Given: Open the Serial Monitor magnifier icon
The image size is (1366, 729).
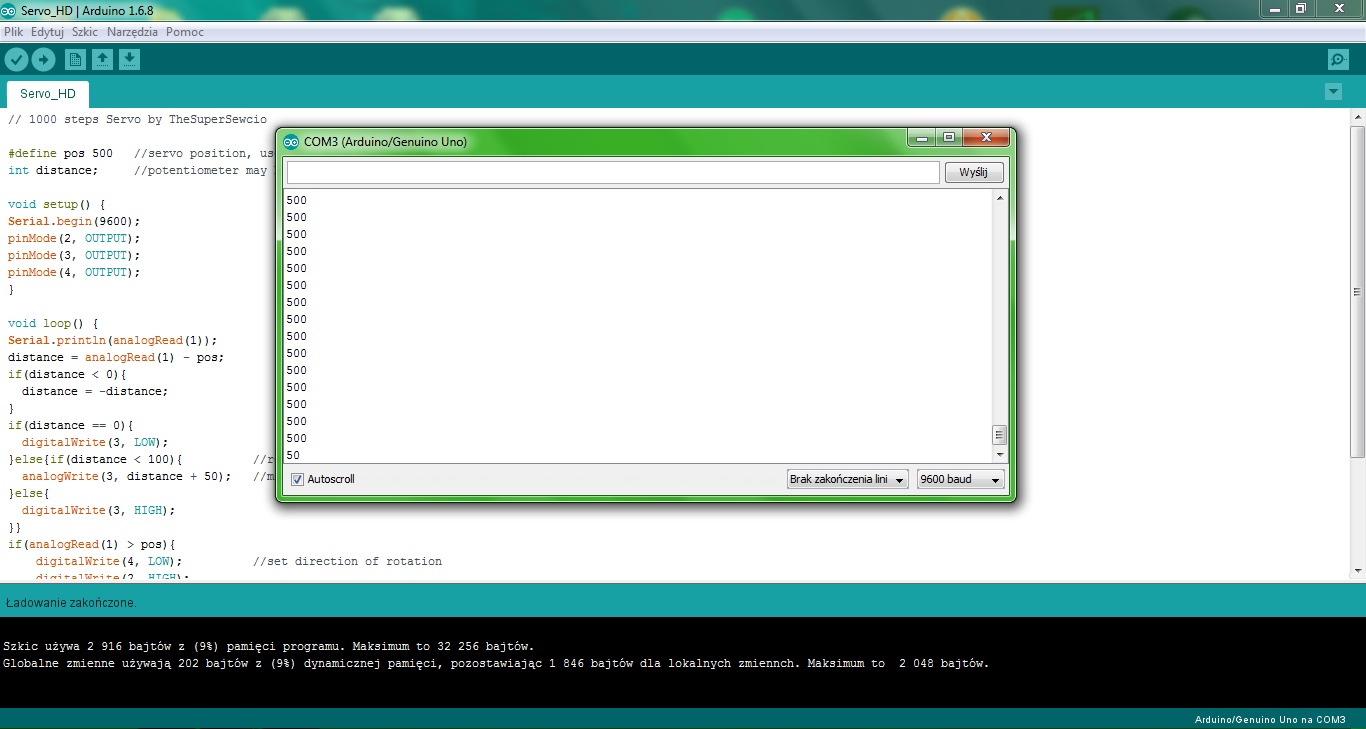Looking at the screenshot, I should (x=1338, y=60).
